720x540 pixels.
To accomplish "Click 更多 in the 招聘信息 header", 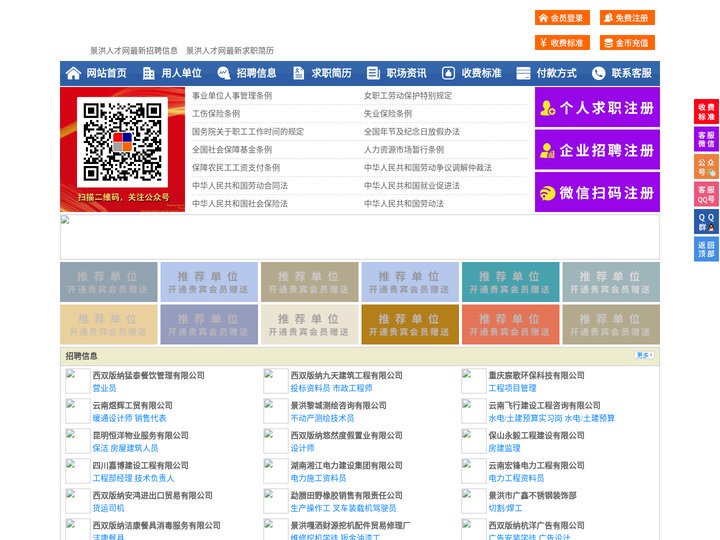I will 644,355.
